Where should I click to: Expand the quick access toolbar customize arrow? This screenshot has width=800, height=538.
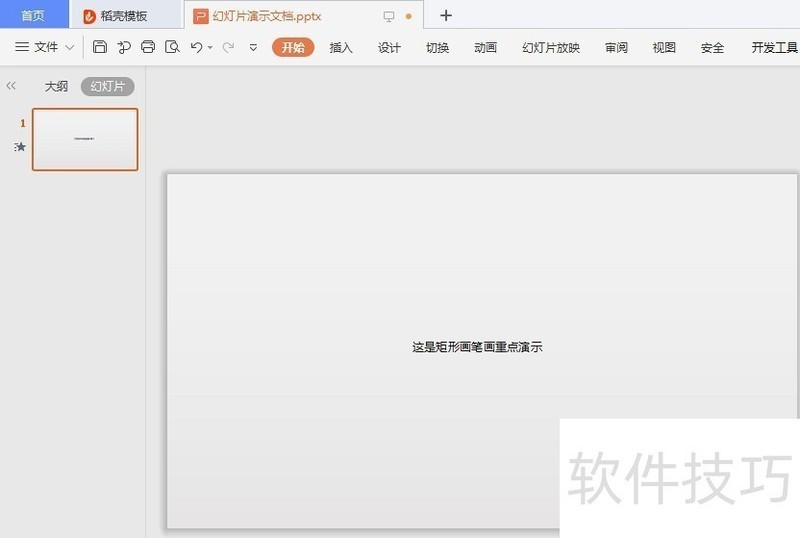pos(253,48)
